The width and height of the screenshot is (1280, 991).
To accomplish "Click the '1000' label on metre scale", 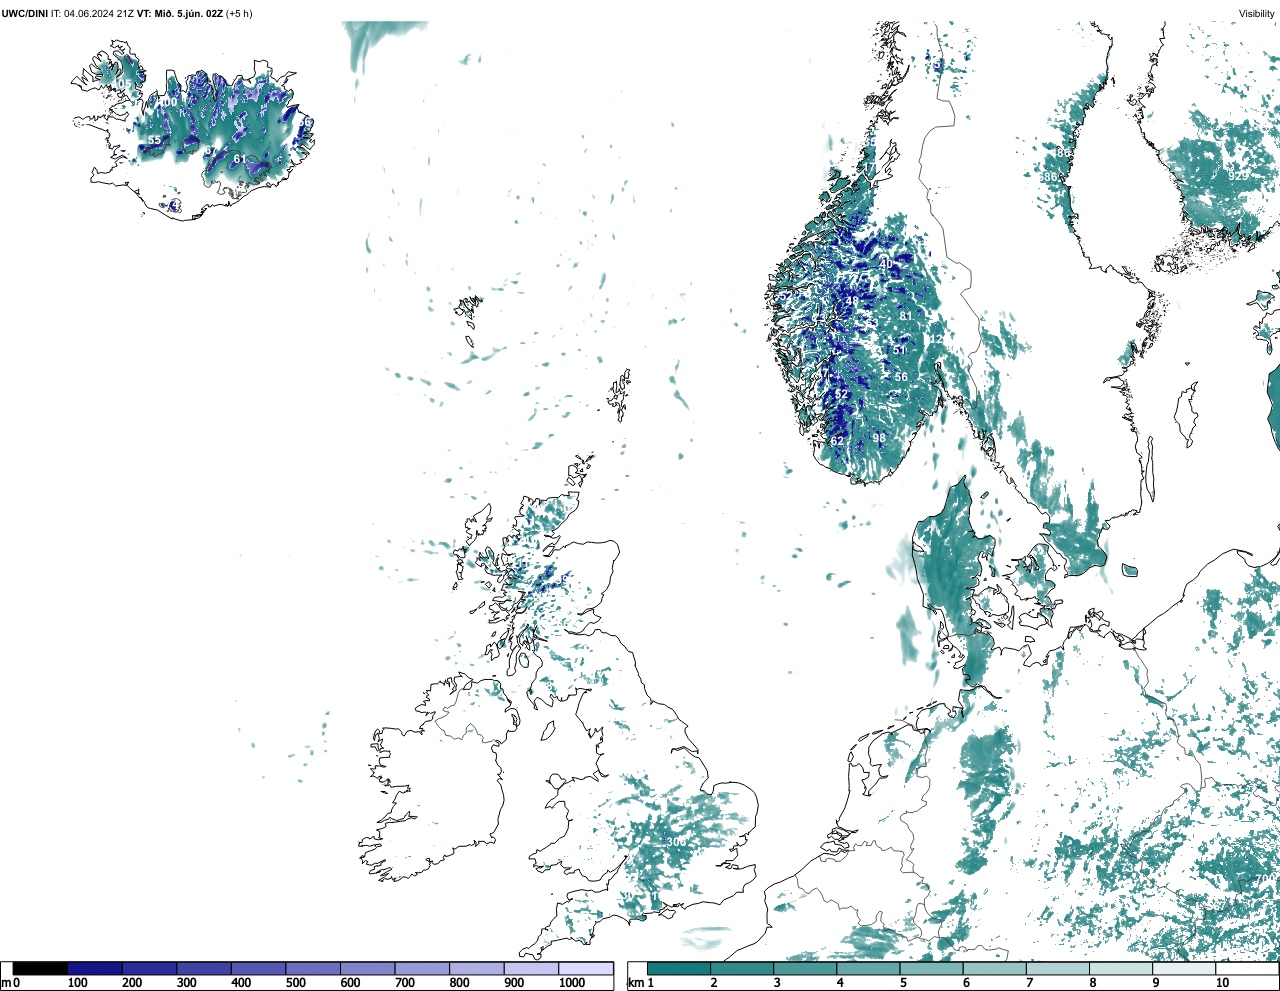I will coord(572,983).
